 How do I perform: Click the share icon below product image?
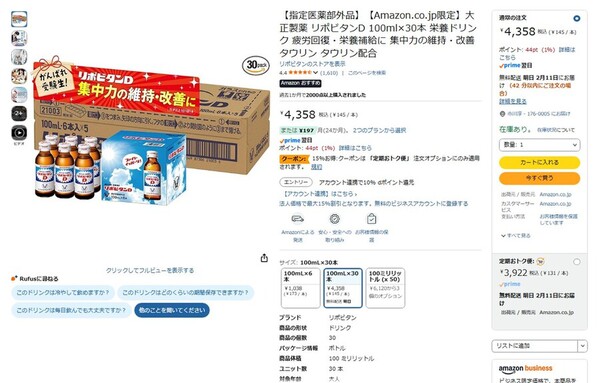(264, 258)
